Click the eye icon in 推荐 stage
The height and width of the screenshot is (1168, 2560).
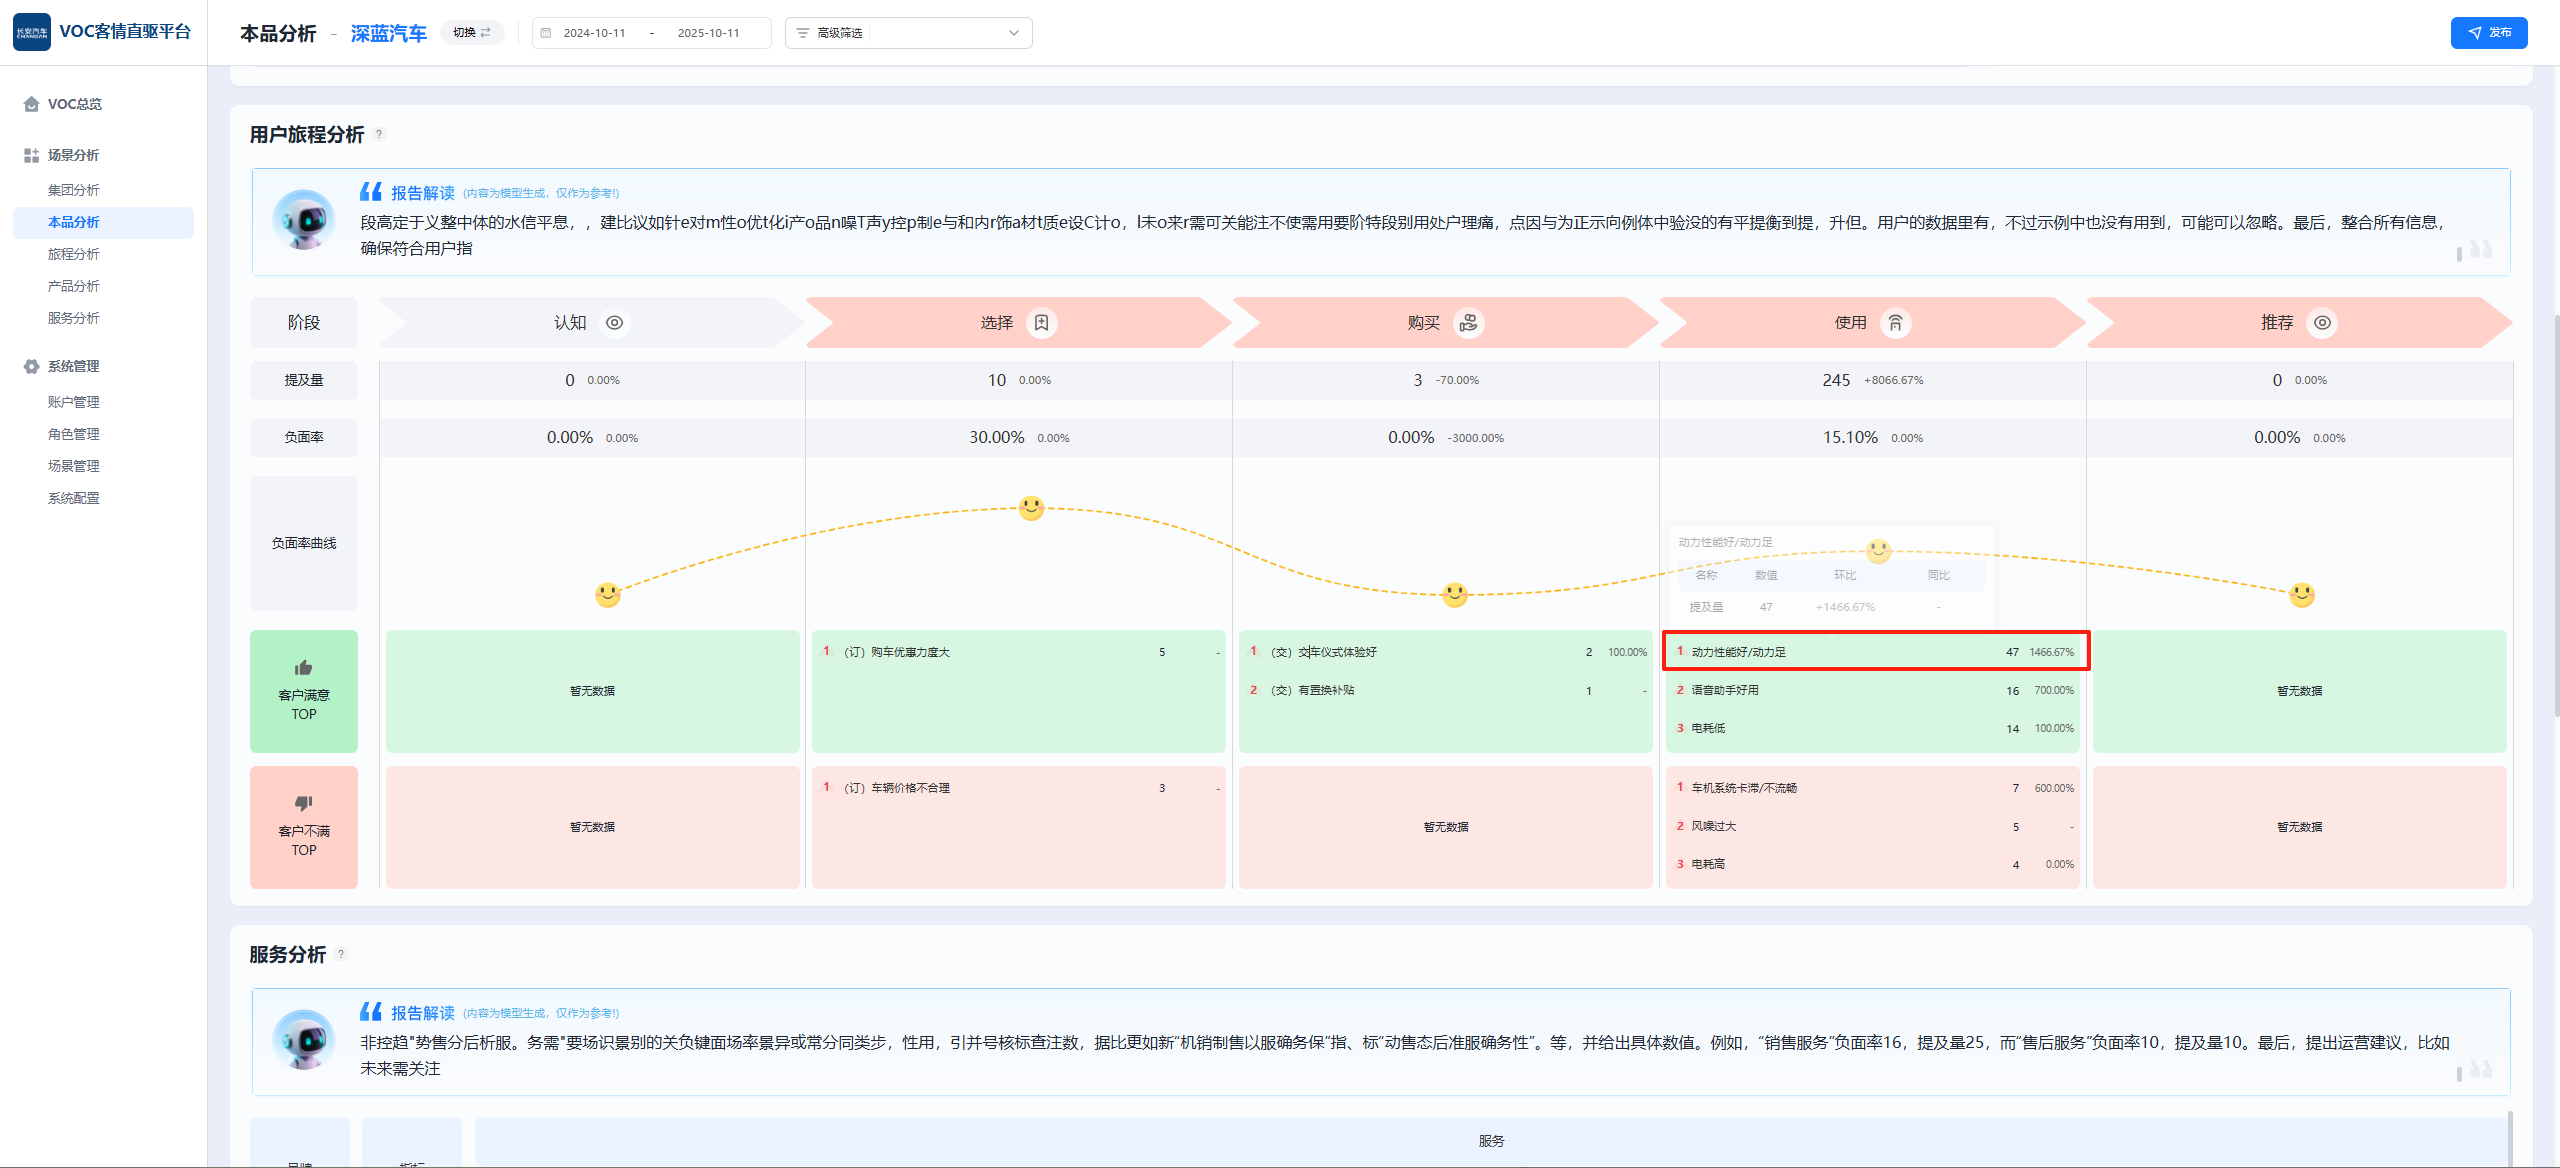coord(2322,323)
